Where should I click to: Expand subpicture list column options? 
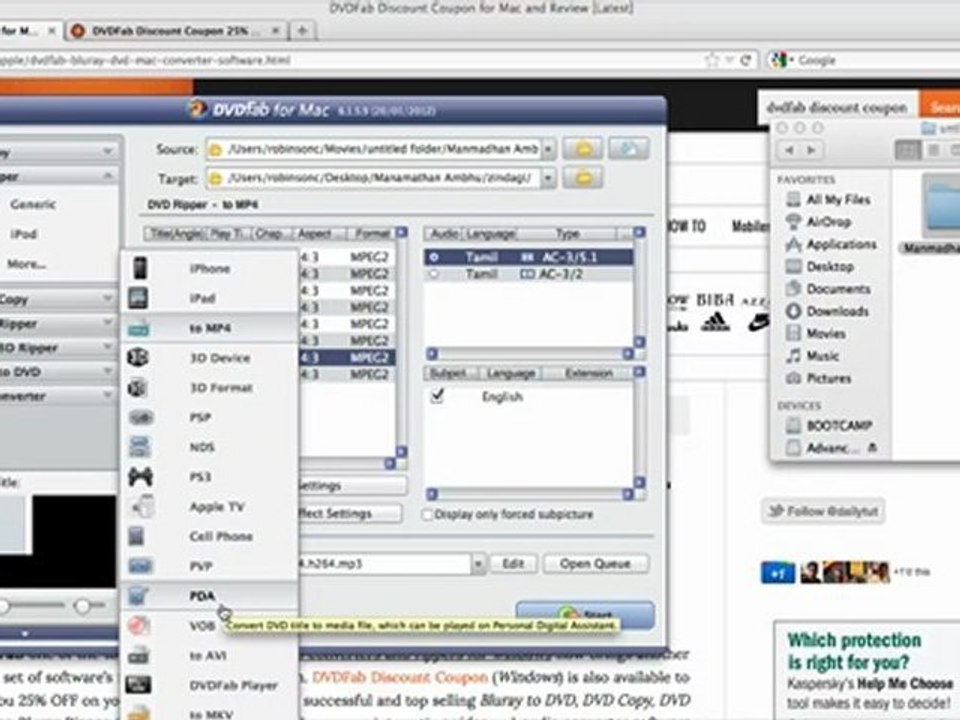(x=639, y=372)
